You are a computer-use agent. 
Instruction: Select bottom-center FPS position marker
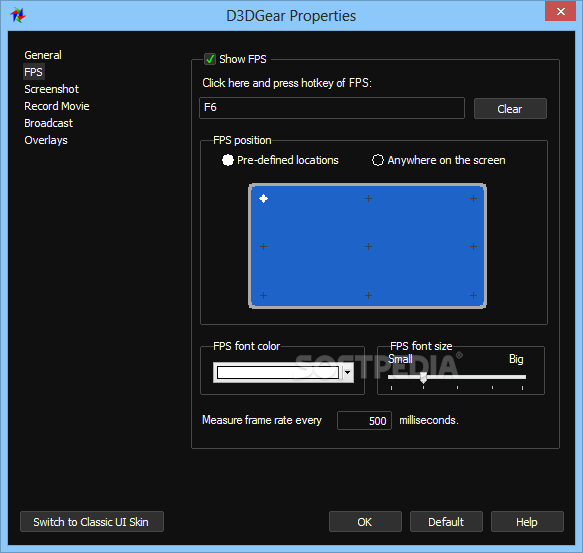[368, 296]
